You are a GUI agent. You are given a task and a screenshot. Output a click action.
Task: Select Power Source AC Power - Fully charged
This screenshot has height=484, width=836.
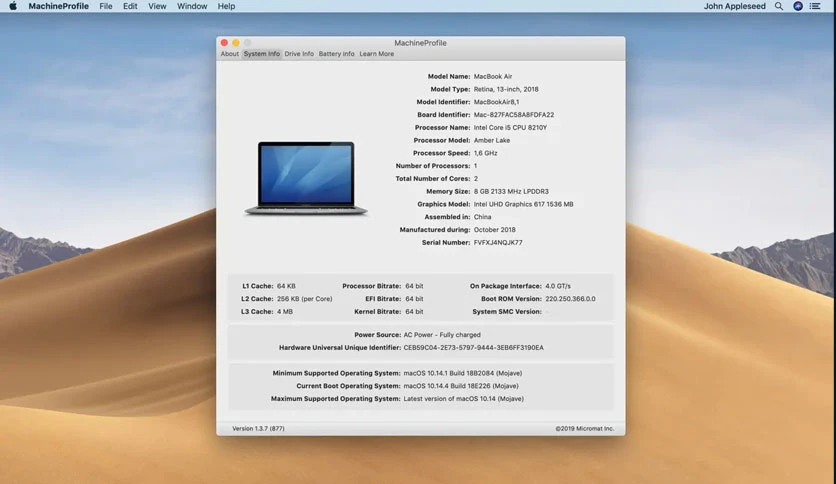coord(442,335)
